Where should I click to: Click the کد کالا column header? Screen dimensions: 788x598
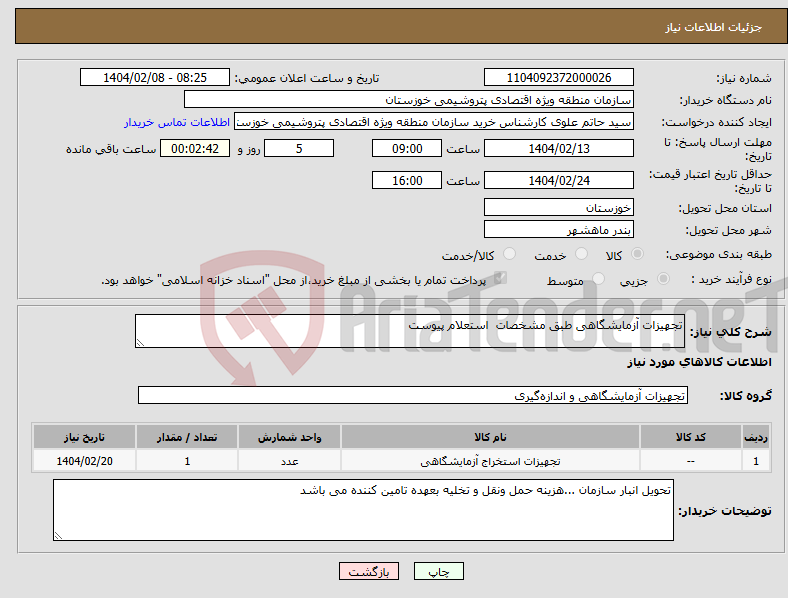click(691, 437)
